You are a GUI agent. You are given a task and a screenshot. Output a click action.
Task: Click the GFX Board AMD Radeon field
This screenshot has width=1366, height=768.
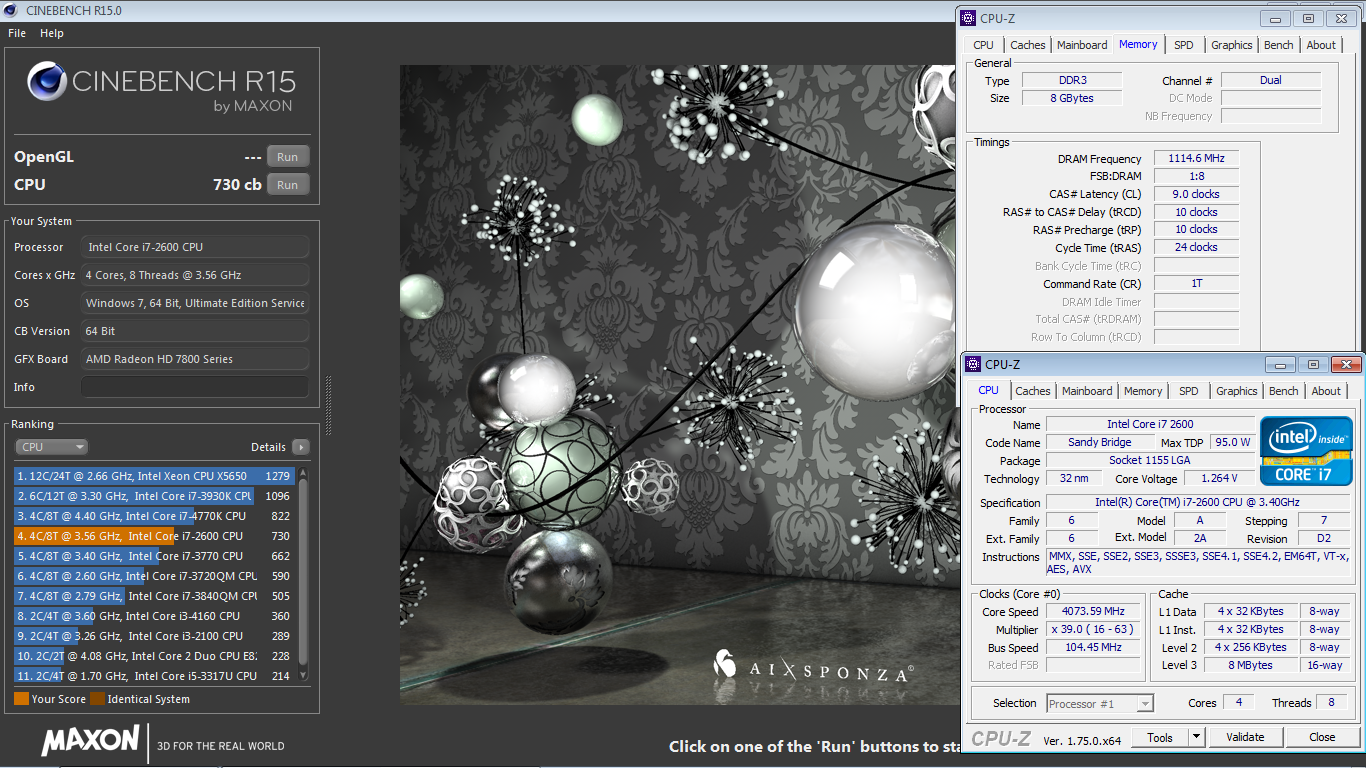click(195, 359)
